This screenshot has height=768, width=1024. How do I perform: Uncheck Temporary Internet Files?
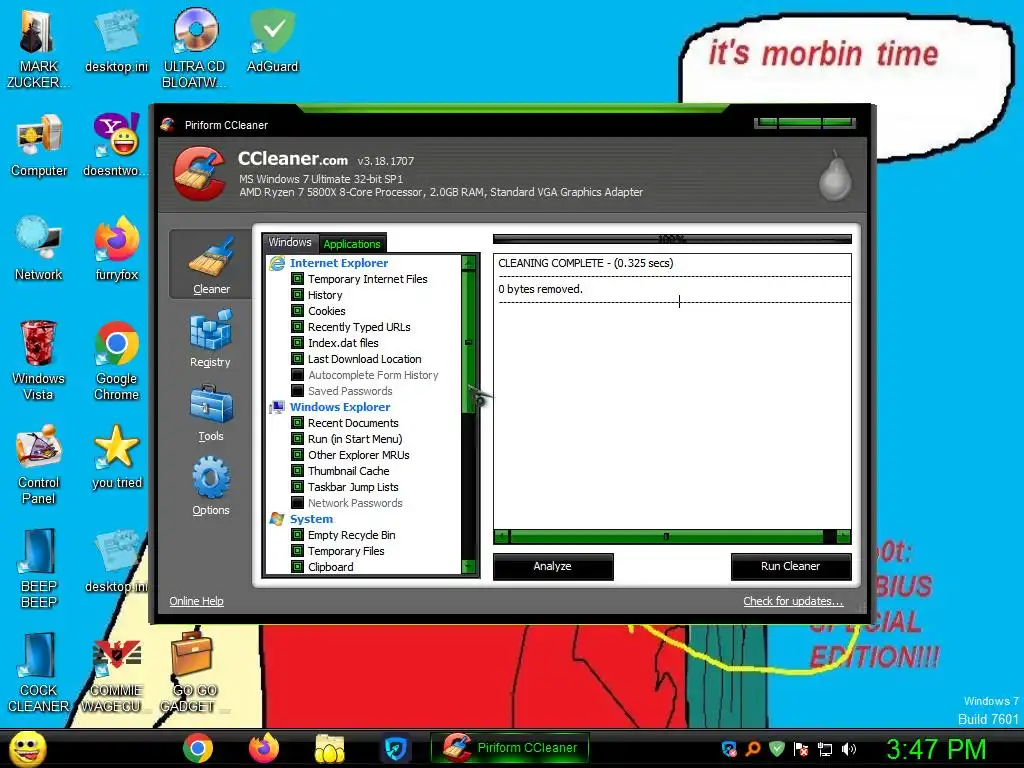point(297,279)
